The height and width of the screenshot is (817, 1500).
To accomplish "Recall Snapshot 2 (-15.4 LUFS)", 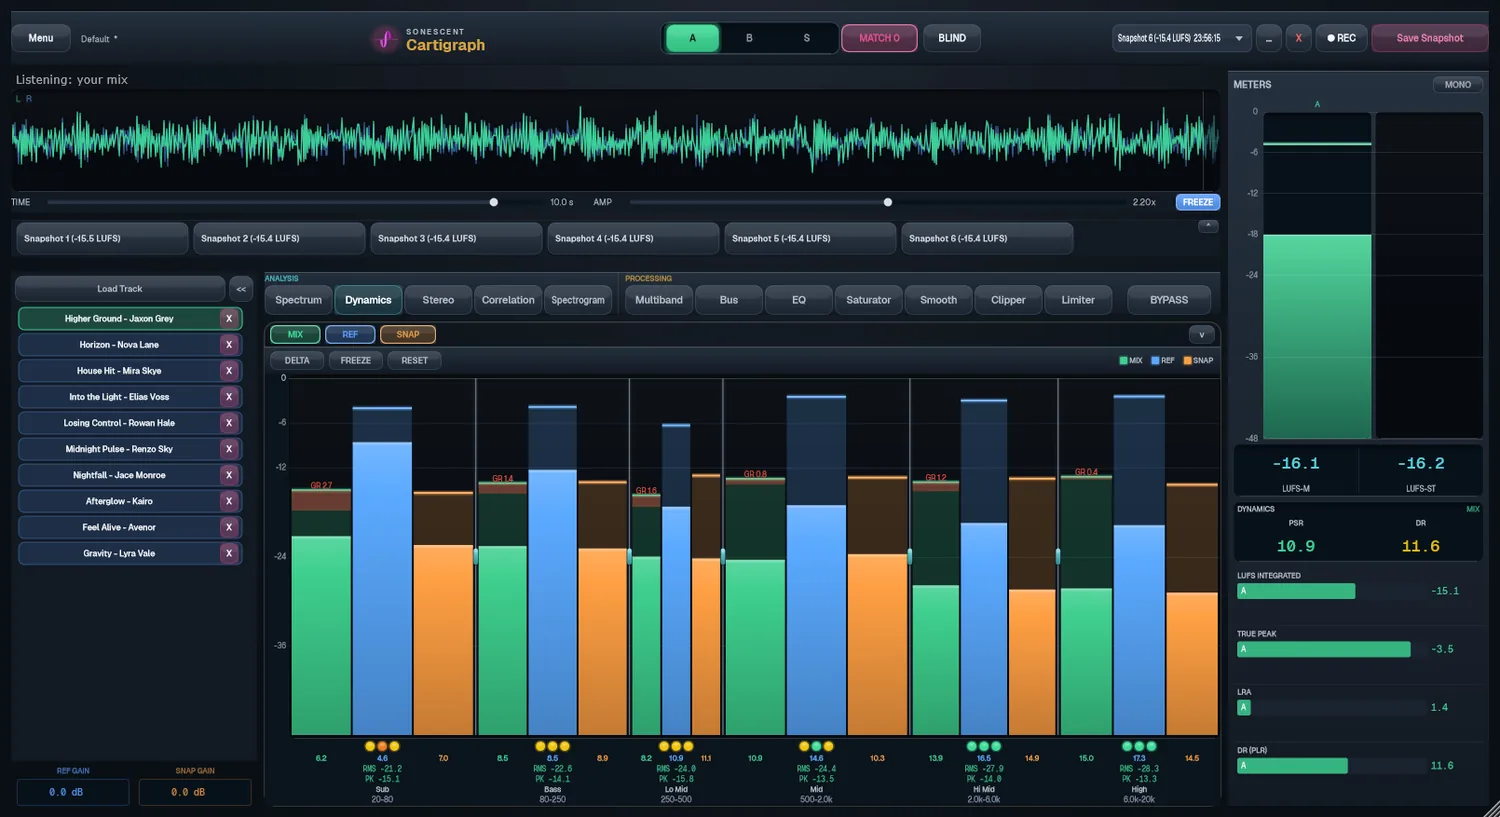I will tap(279, 239).
